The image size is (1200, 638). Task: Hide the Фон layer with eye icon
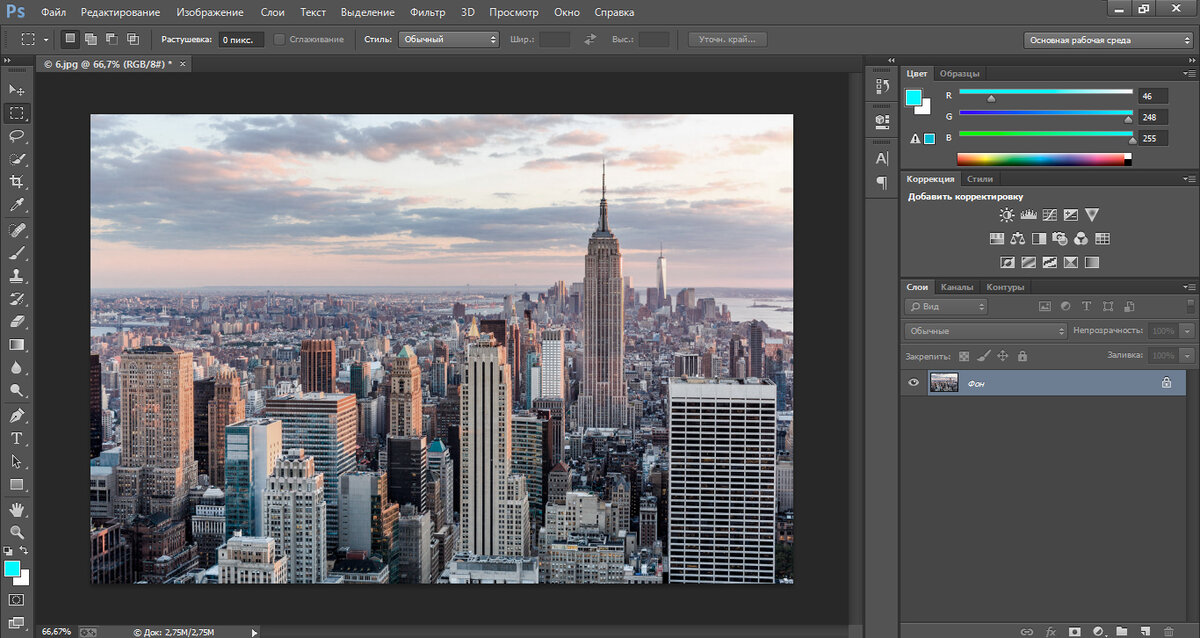[913, 382]
